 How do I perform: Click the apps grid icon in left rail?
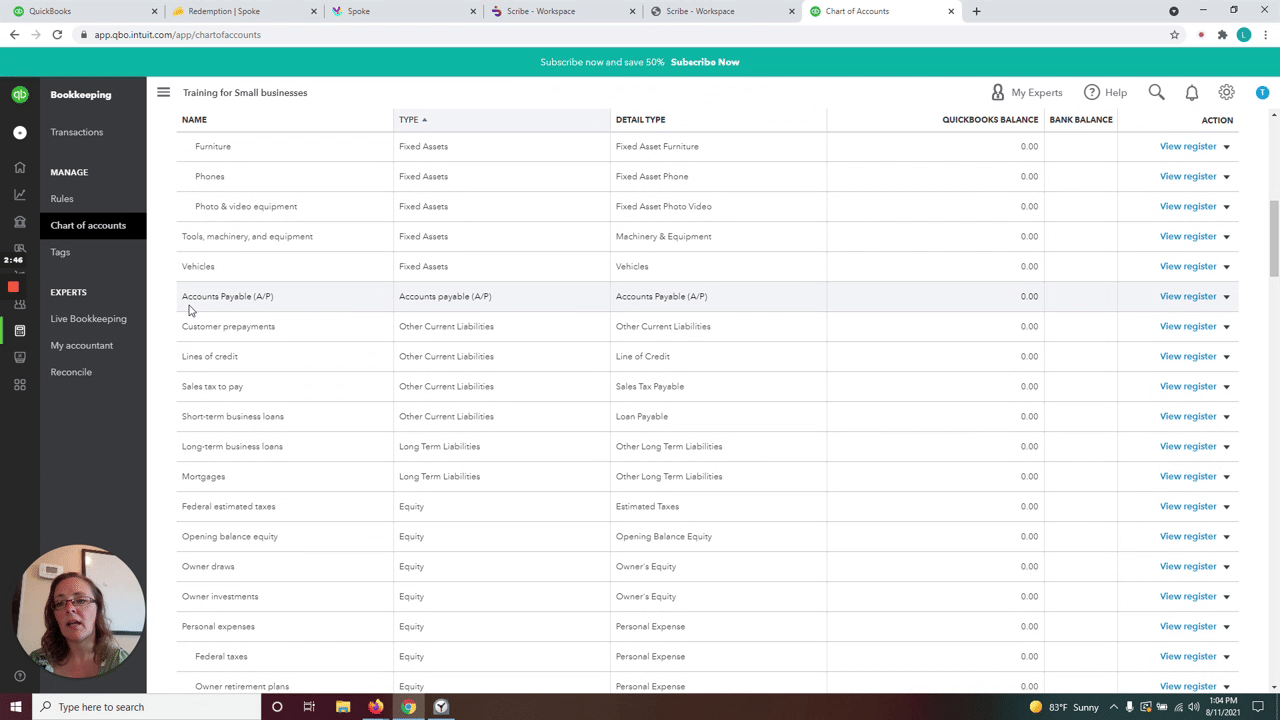[x=20, y=385]
